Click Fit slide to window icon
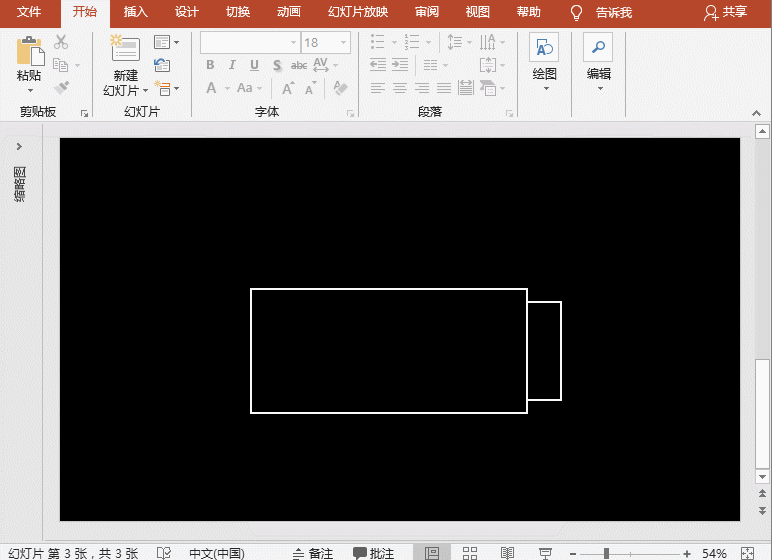The image size is (772, 560). pyautogui.click(x=747, y=553)
